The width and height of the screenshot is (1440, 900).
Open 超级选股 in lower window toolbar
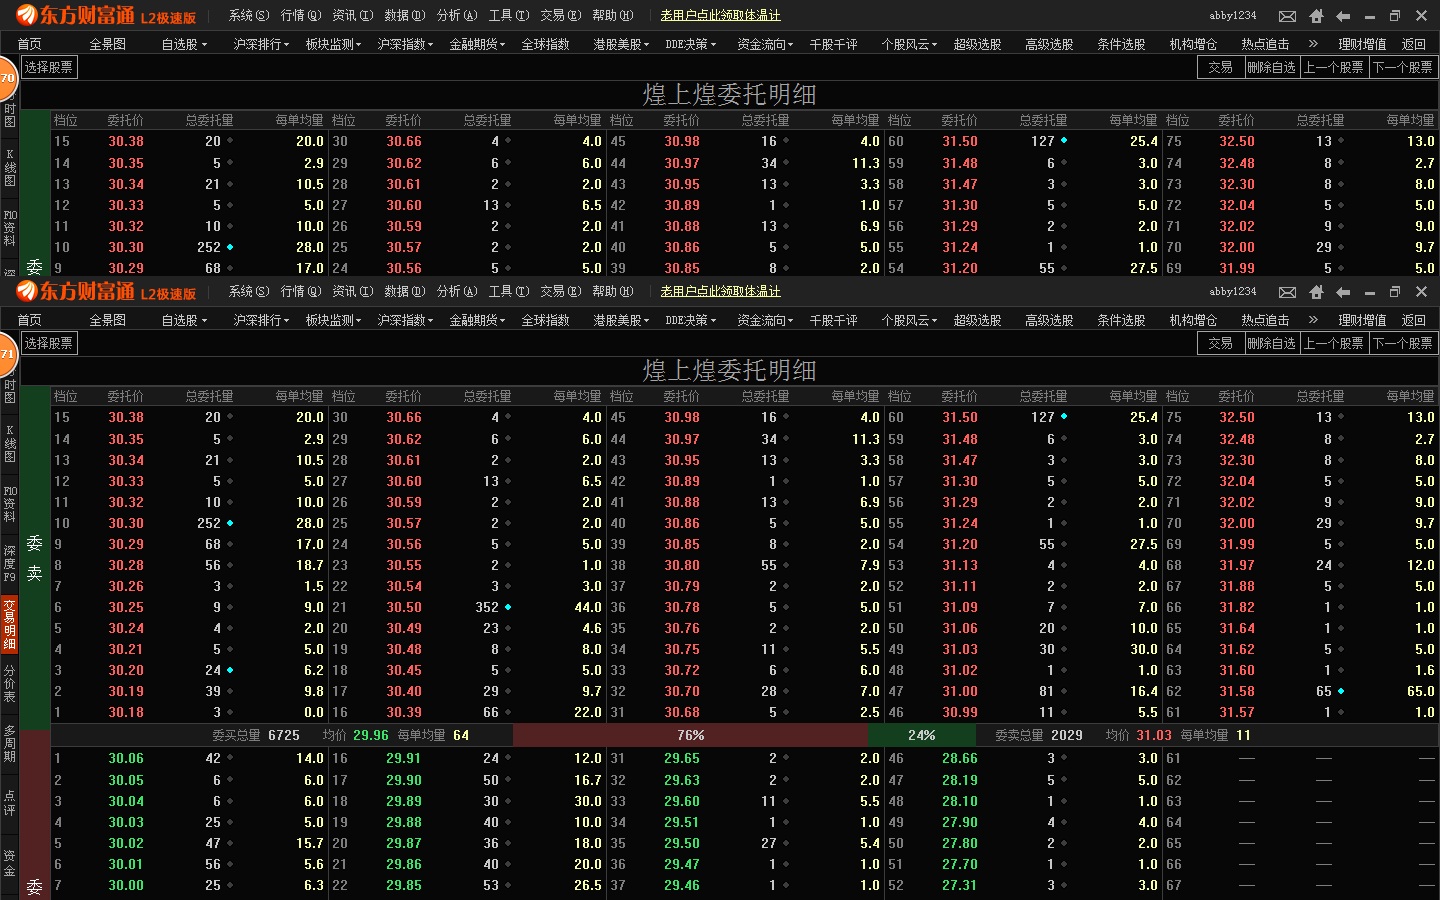977,320
